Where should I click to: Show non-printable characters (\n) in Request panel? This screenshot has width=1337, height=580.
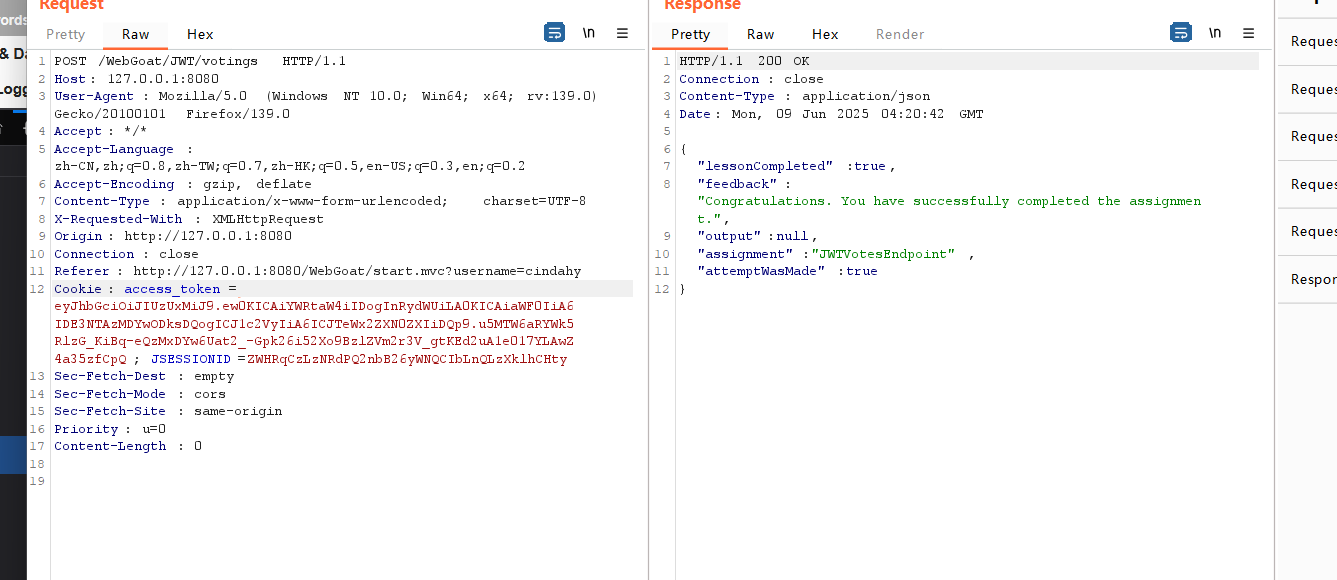pos(589,33)
